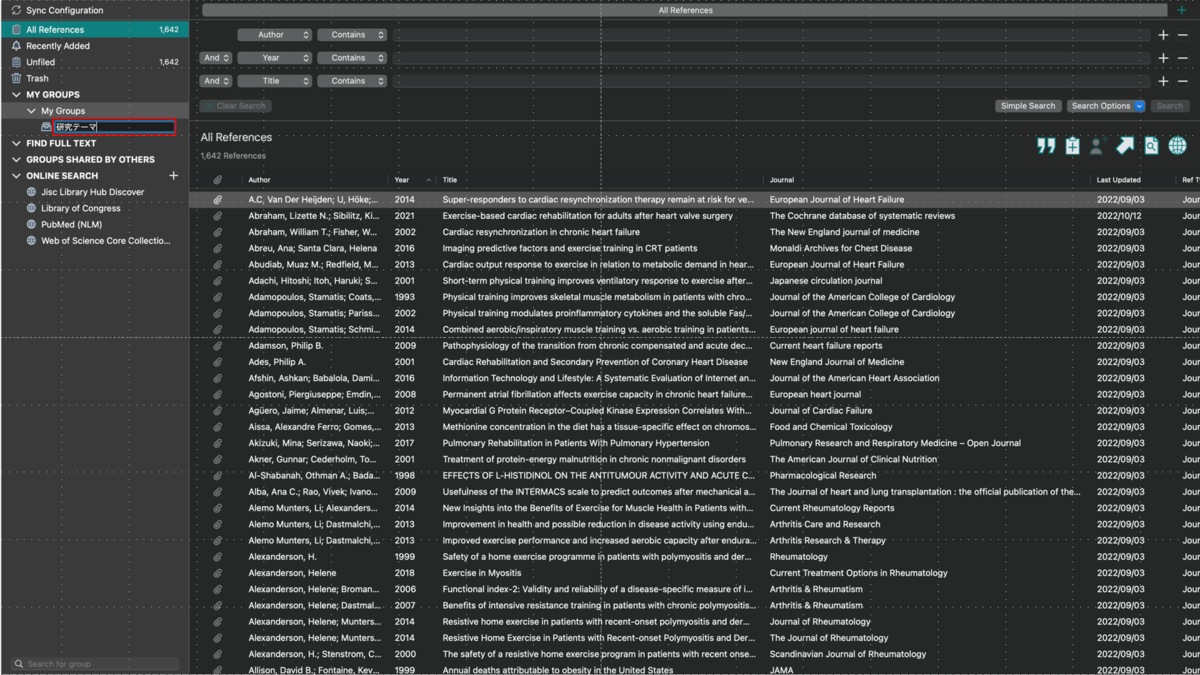
Task: Open Jisc Library Hub Discover online search
Action: point(92,192)
